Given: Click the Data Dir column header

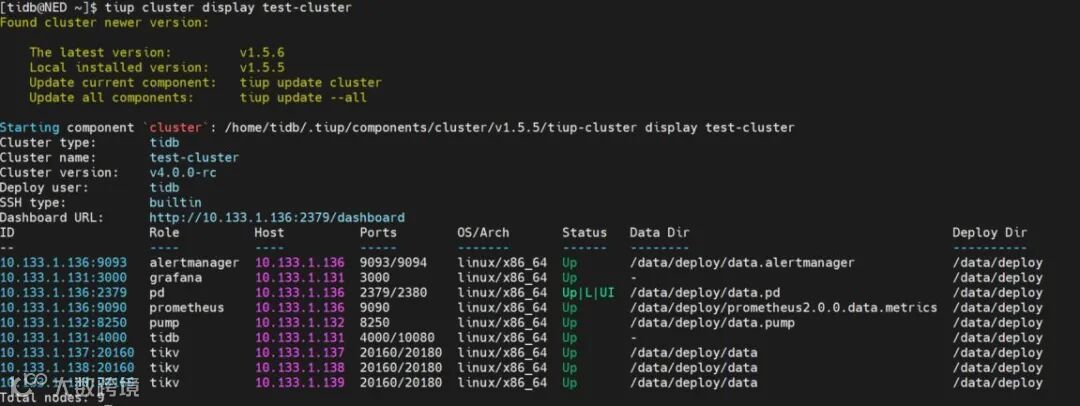Looking at the screenshot, I should pyautogui.click(x=659, y=233).
